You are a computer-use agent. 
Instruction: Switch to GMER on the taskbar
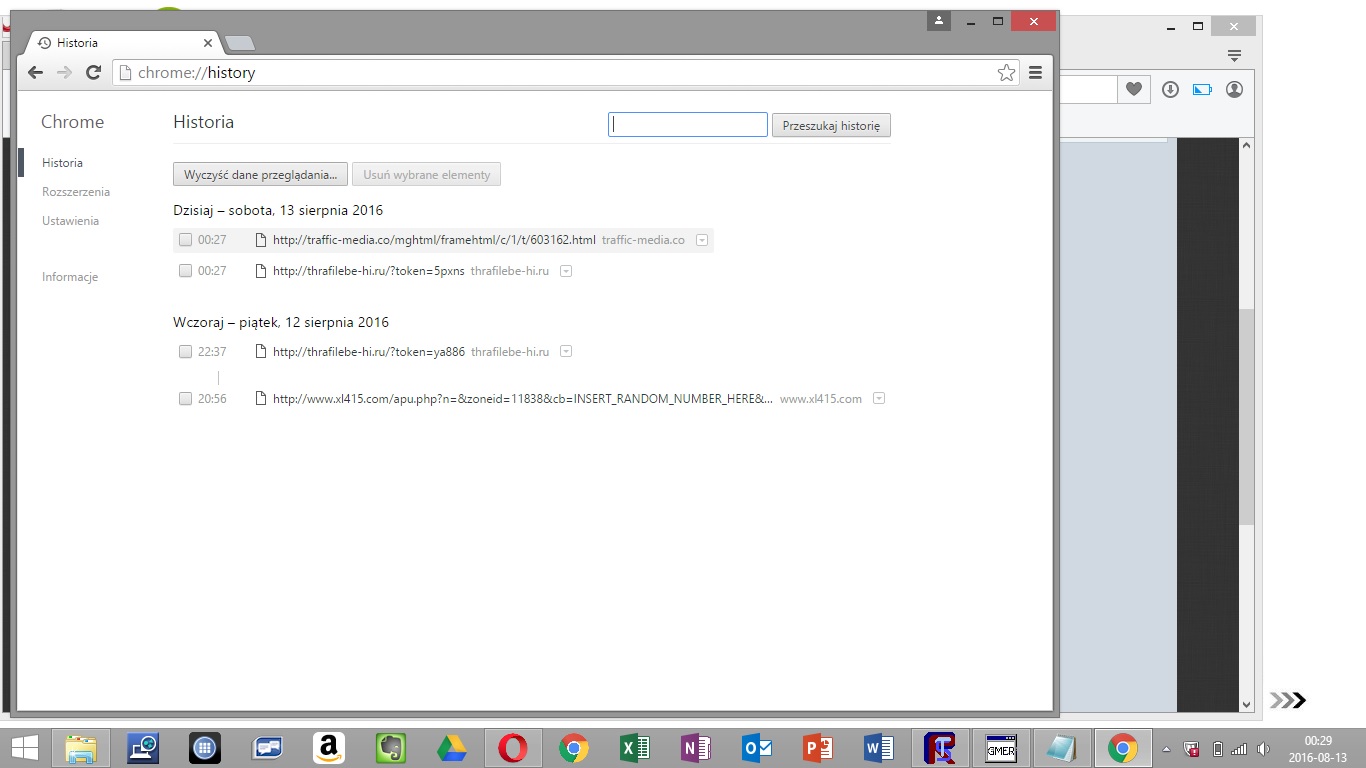pos(1001,748)
